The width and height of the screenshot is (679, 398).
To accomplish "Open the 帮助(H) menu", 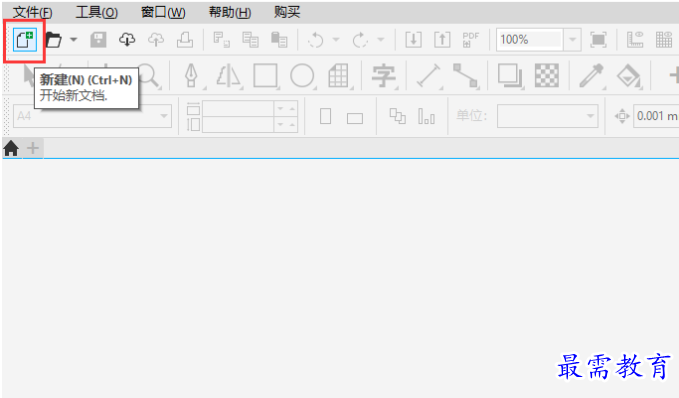I will point(230,13).
